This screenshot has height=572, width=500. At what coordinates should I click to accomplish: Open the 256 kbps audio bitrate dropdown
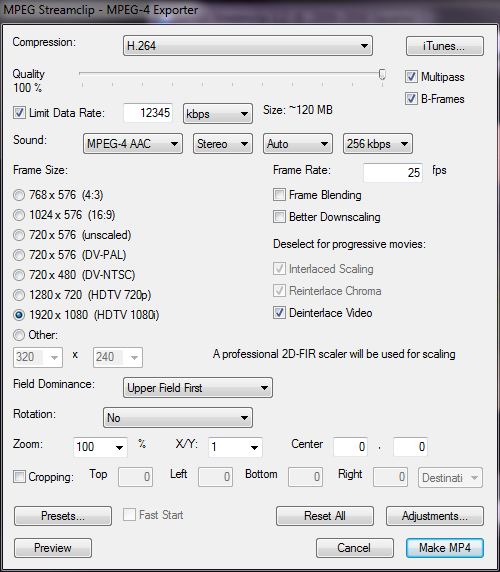(377, 144)
